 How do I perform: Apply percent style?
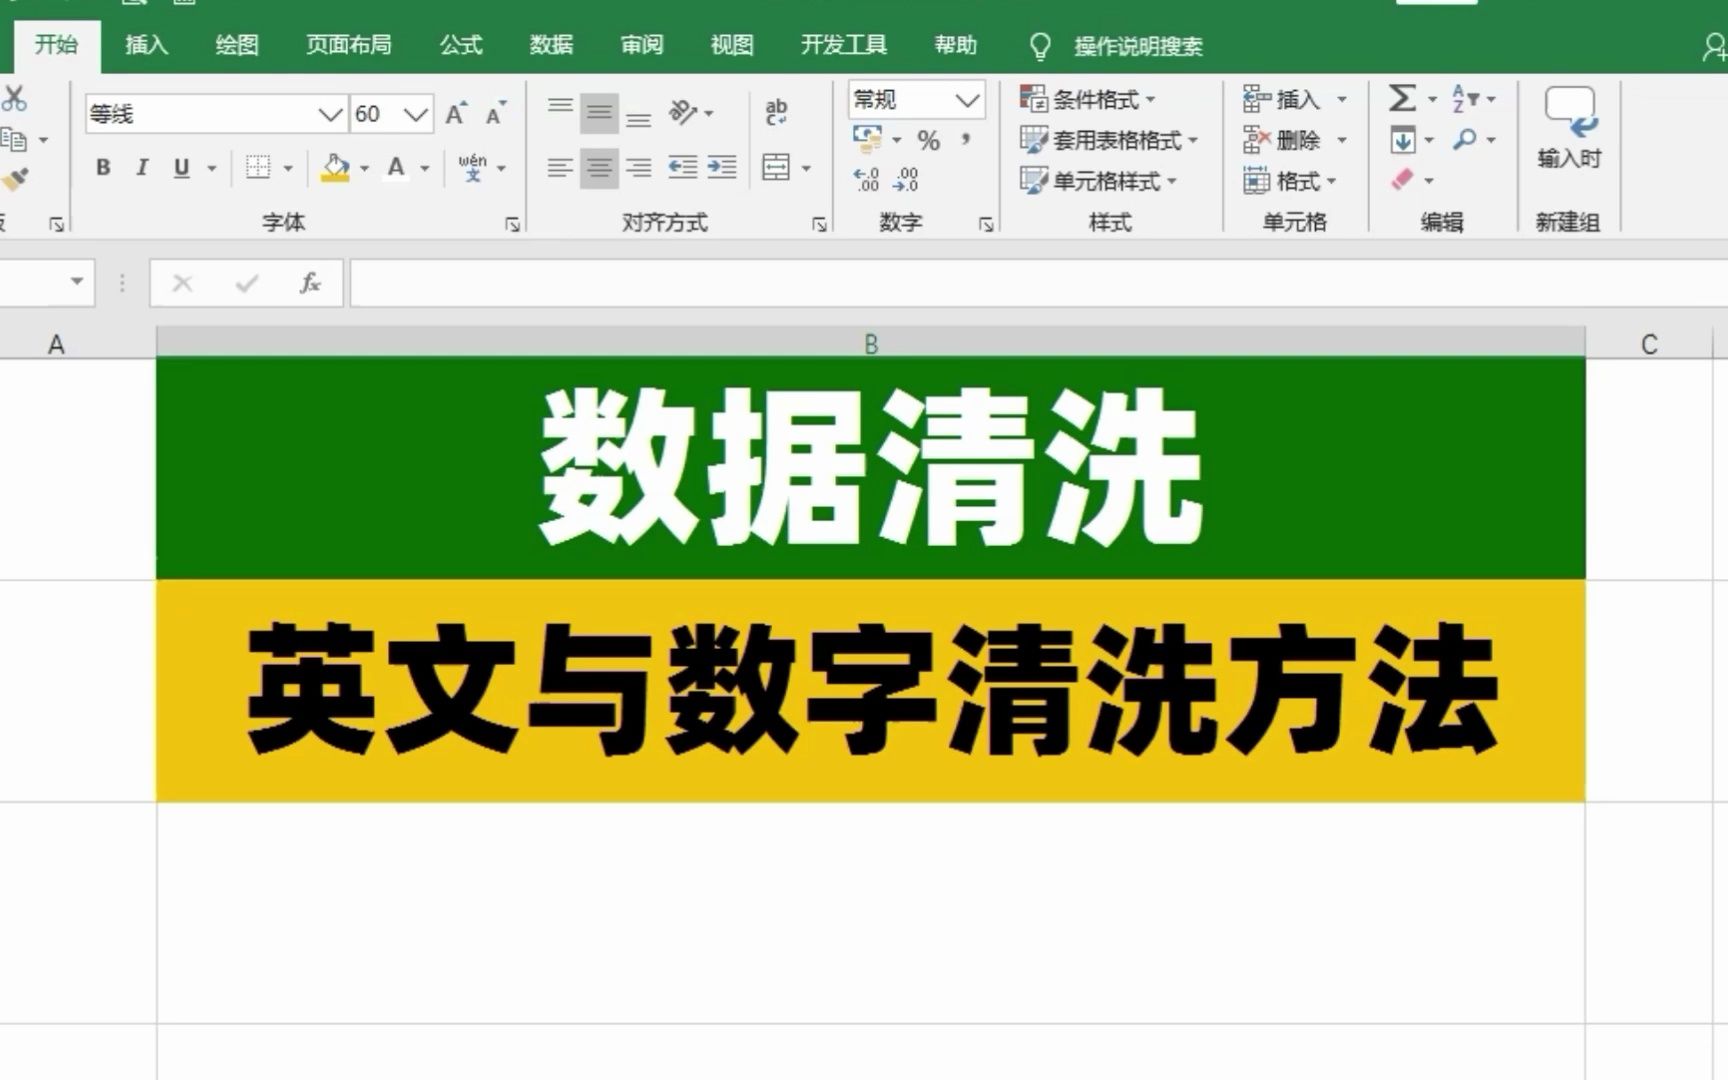click(929, 141)
